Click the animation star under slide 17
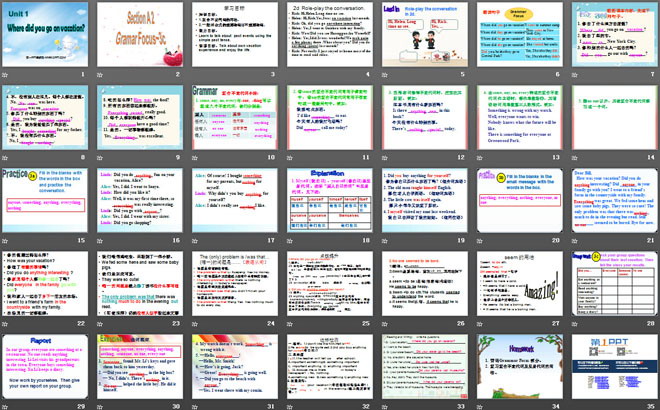This screenshot has width=660, height=410. click(x=195, y=241)
